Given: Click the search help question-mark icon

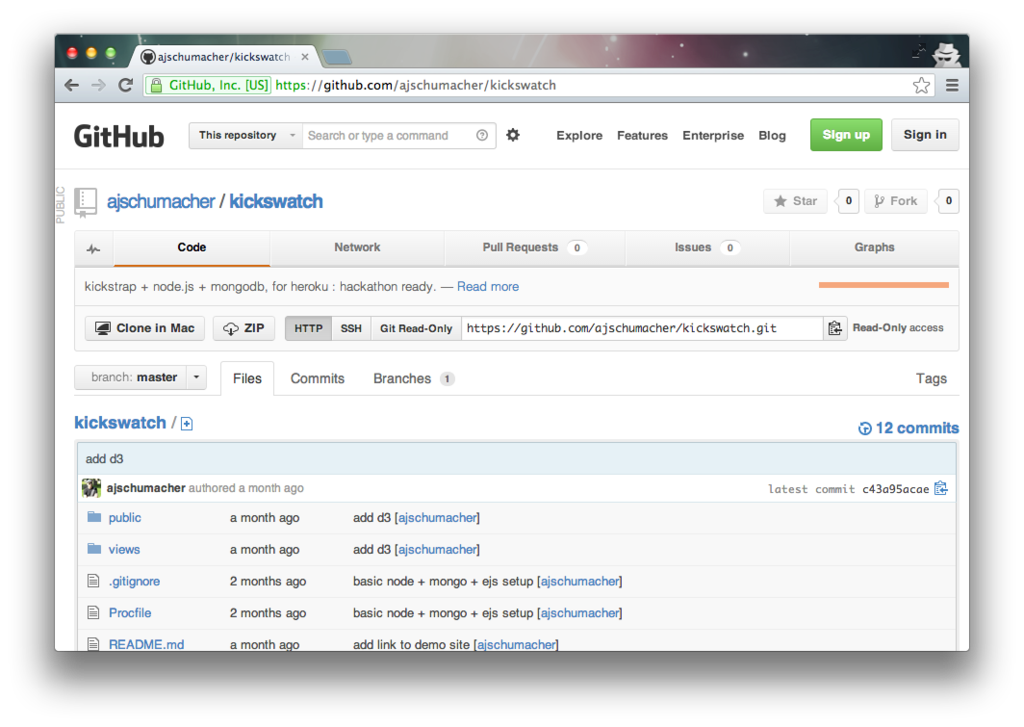Looking at the screenshot, I should pos(482,135).
